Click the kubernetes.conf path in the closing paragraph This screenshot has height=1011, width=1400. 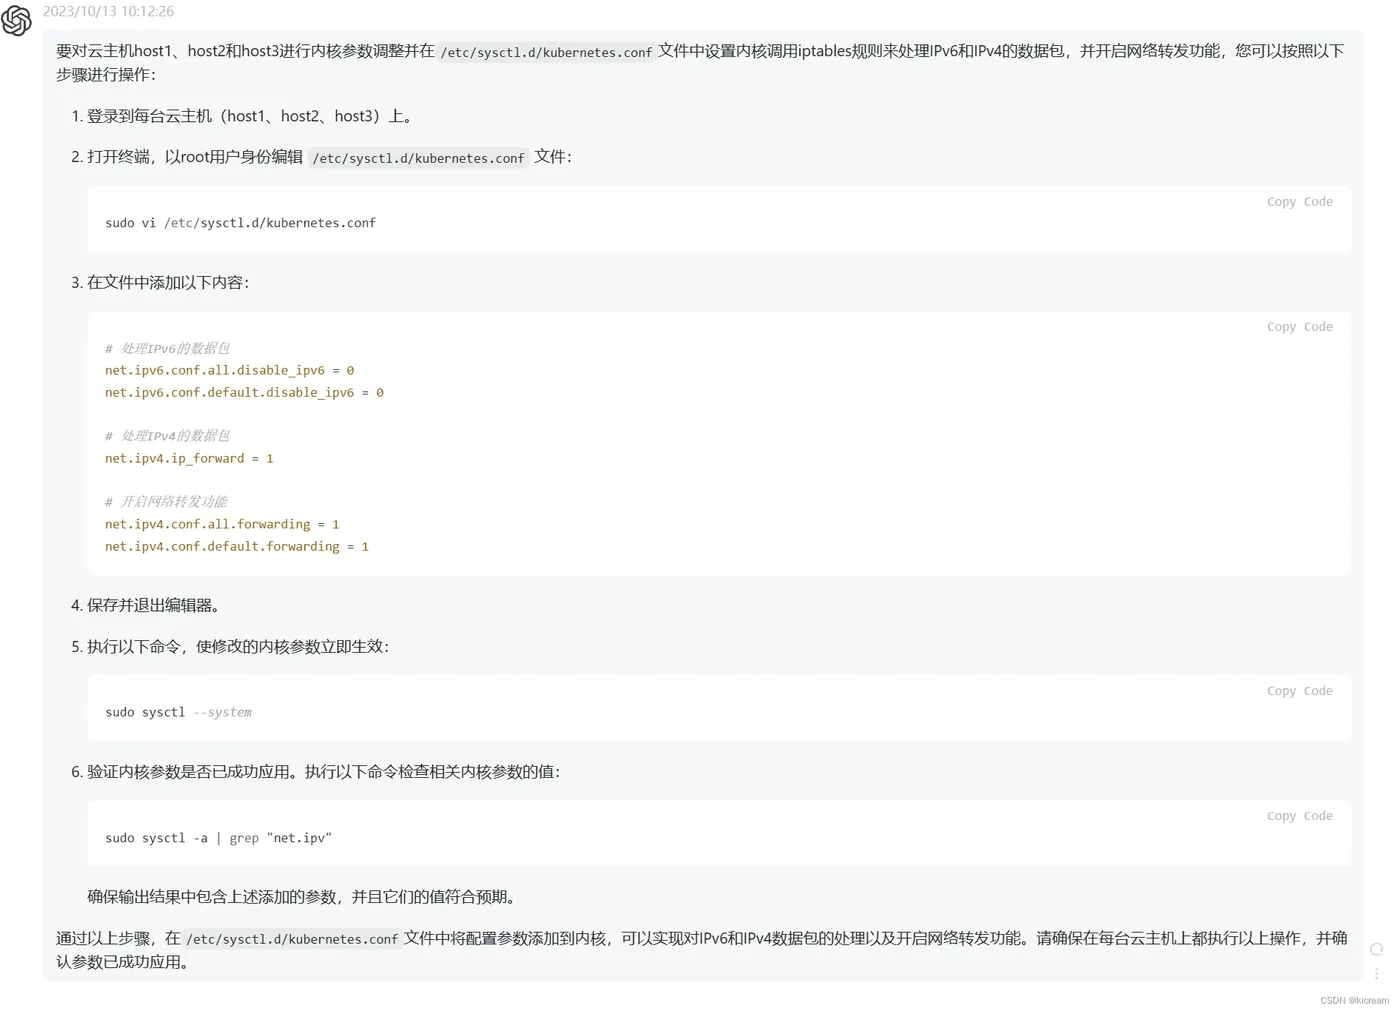coord(292,939)
